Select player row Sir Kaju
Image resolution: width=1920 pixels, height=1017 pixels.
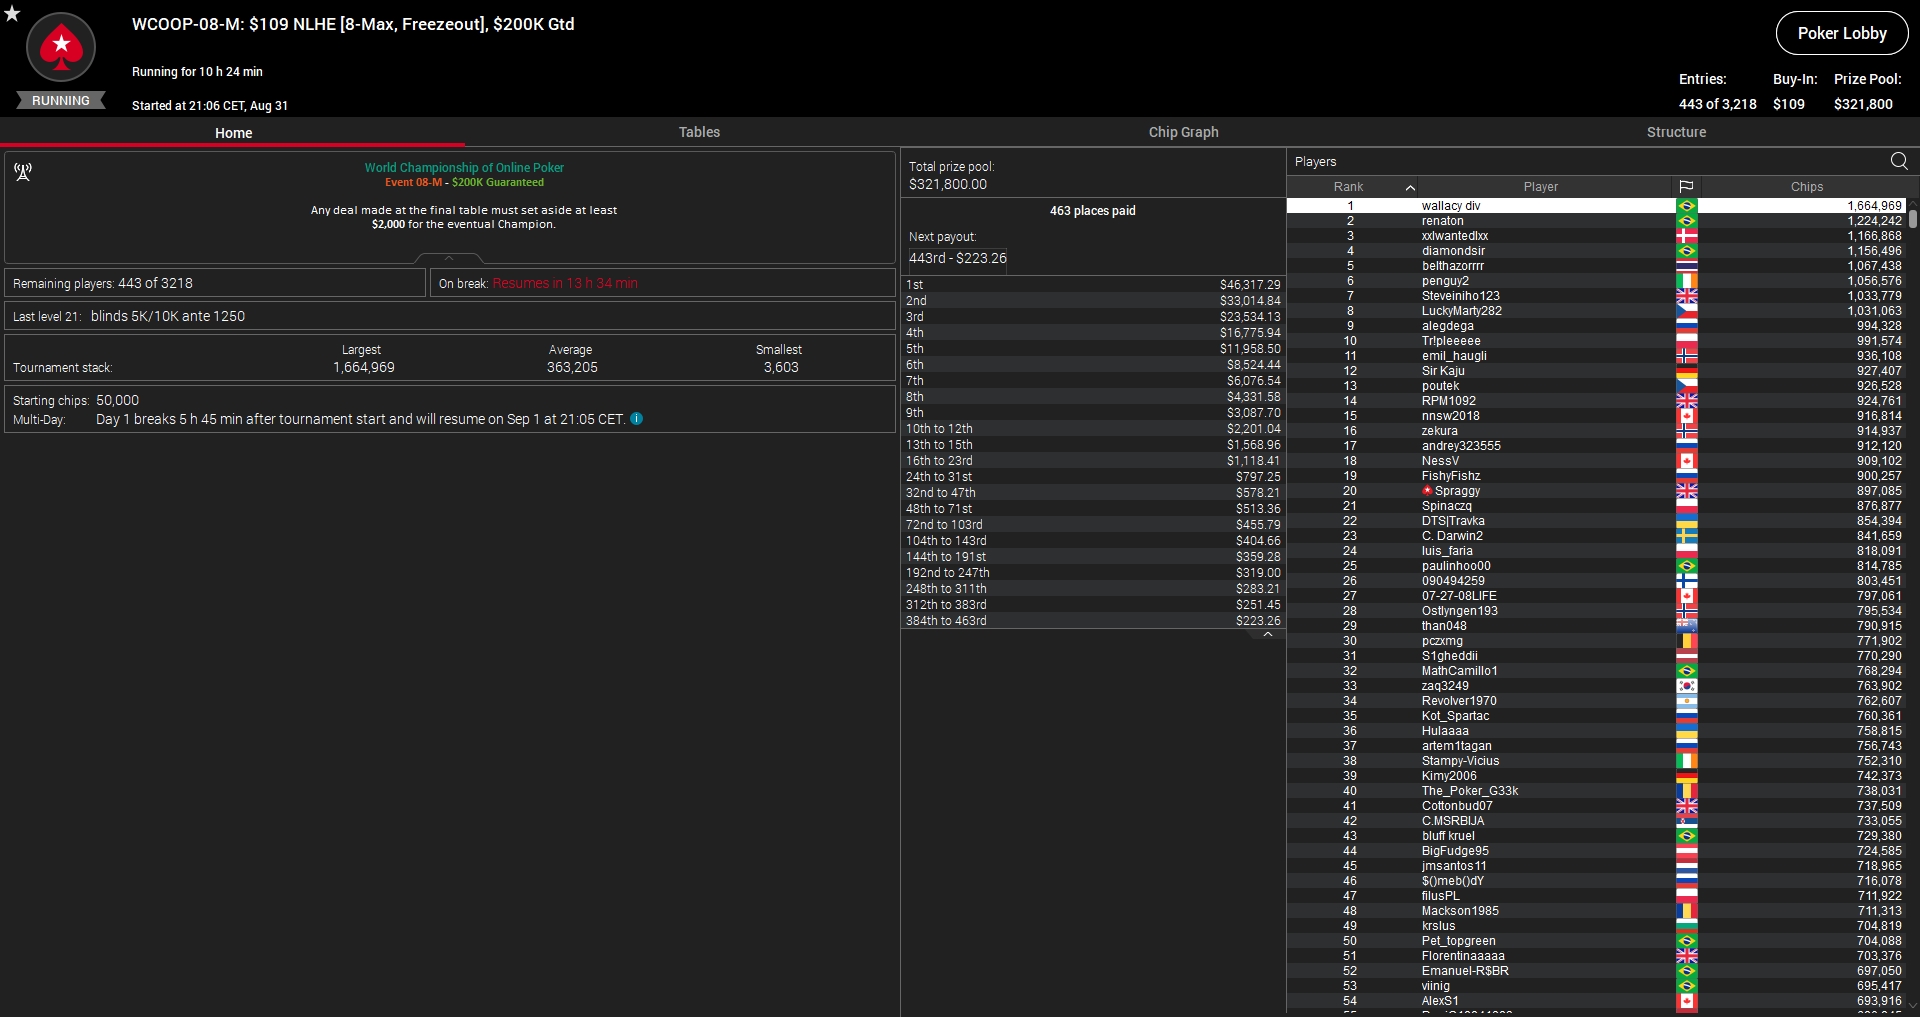(1596, 371)
